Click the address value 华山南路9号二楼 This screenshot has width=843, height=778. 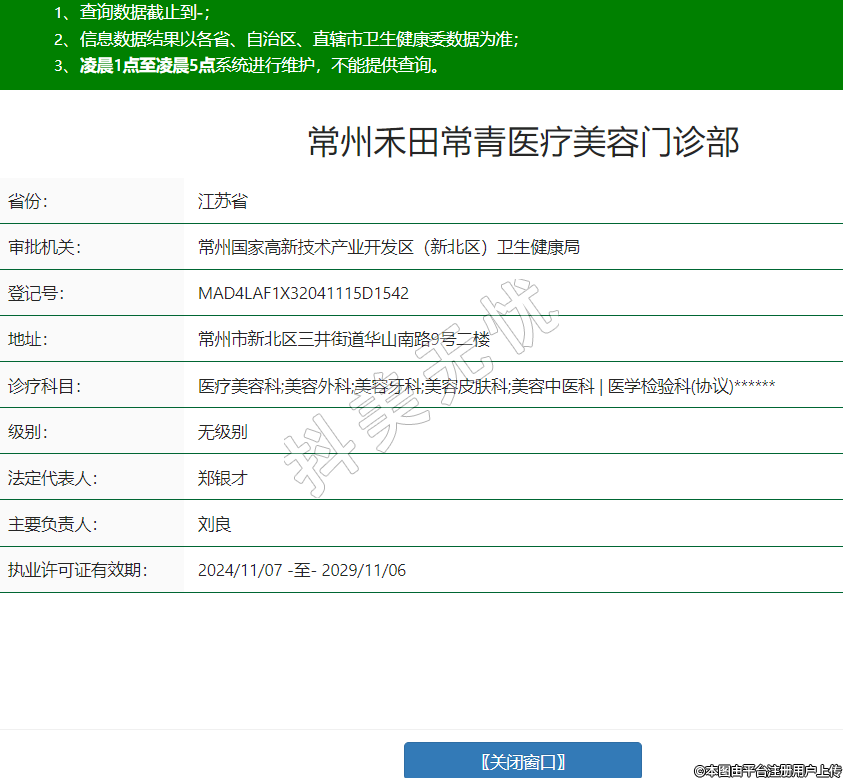pyautogui.click(x=344, y=339)
